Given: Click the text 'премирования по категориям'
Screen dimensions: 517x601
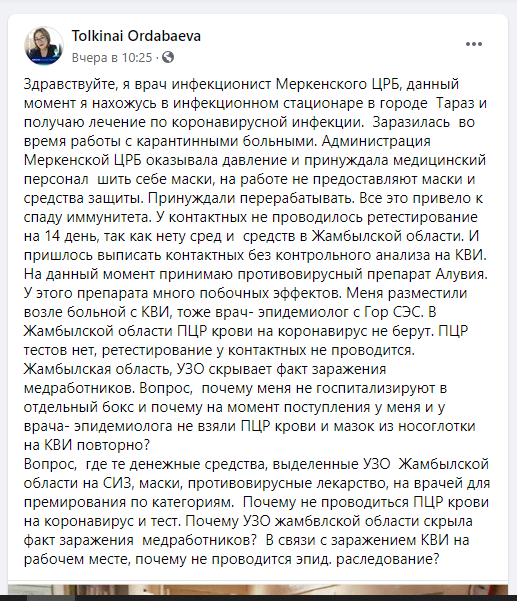Looking at the screenshot, I should pyautogui.click(x=128, y=502).
